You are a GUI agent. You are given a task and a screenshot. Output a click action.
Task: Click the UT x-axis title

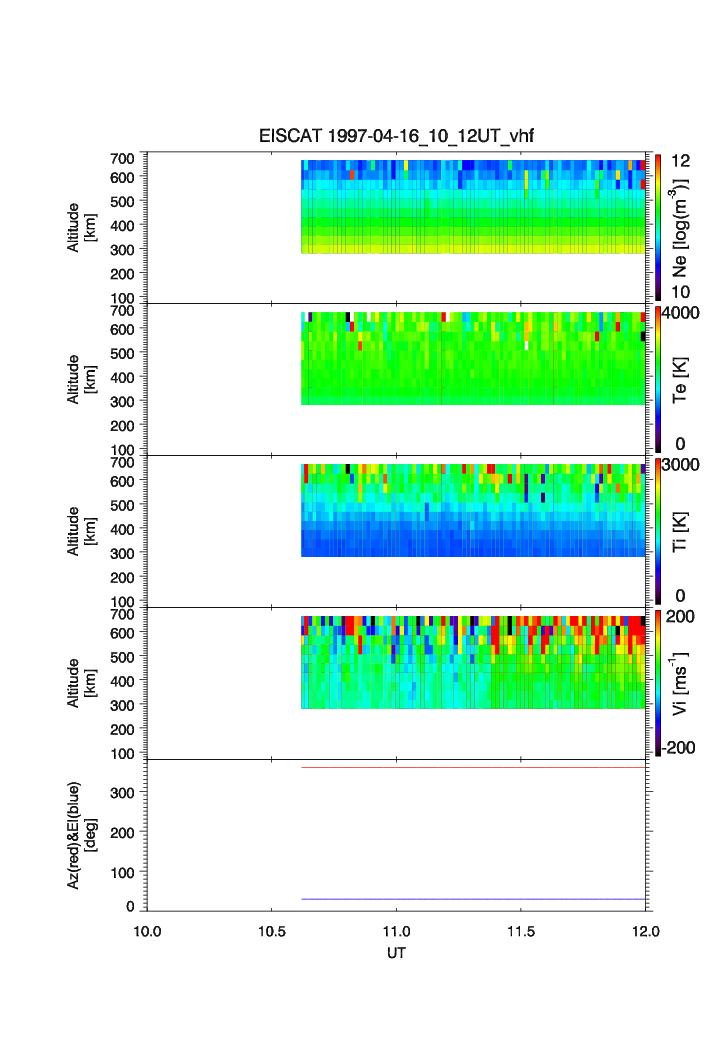click(396, 953)
